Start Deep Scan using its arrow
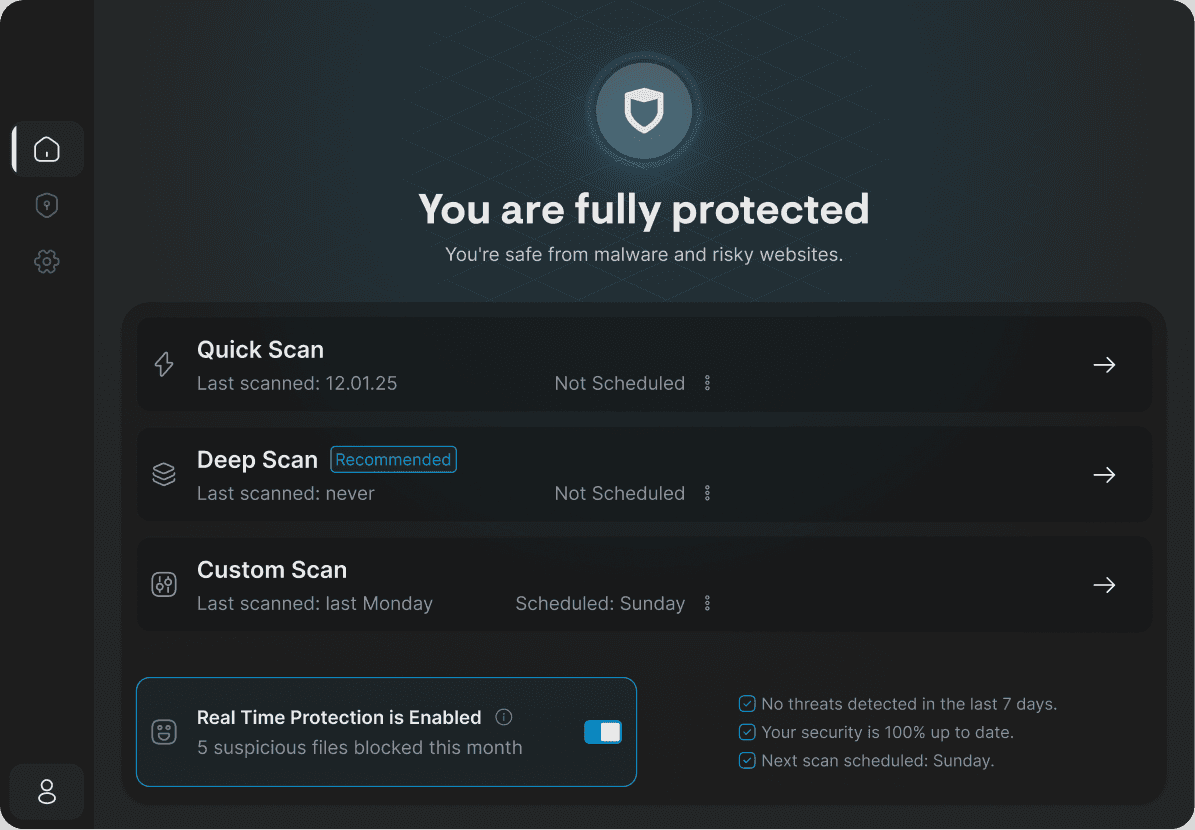This screenshot has width=1195, height=830. pos(1104,475)
